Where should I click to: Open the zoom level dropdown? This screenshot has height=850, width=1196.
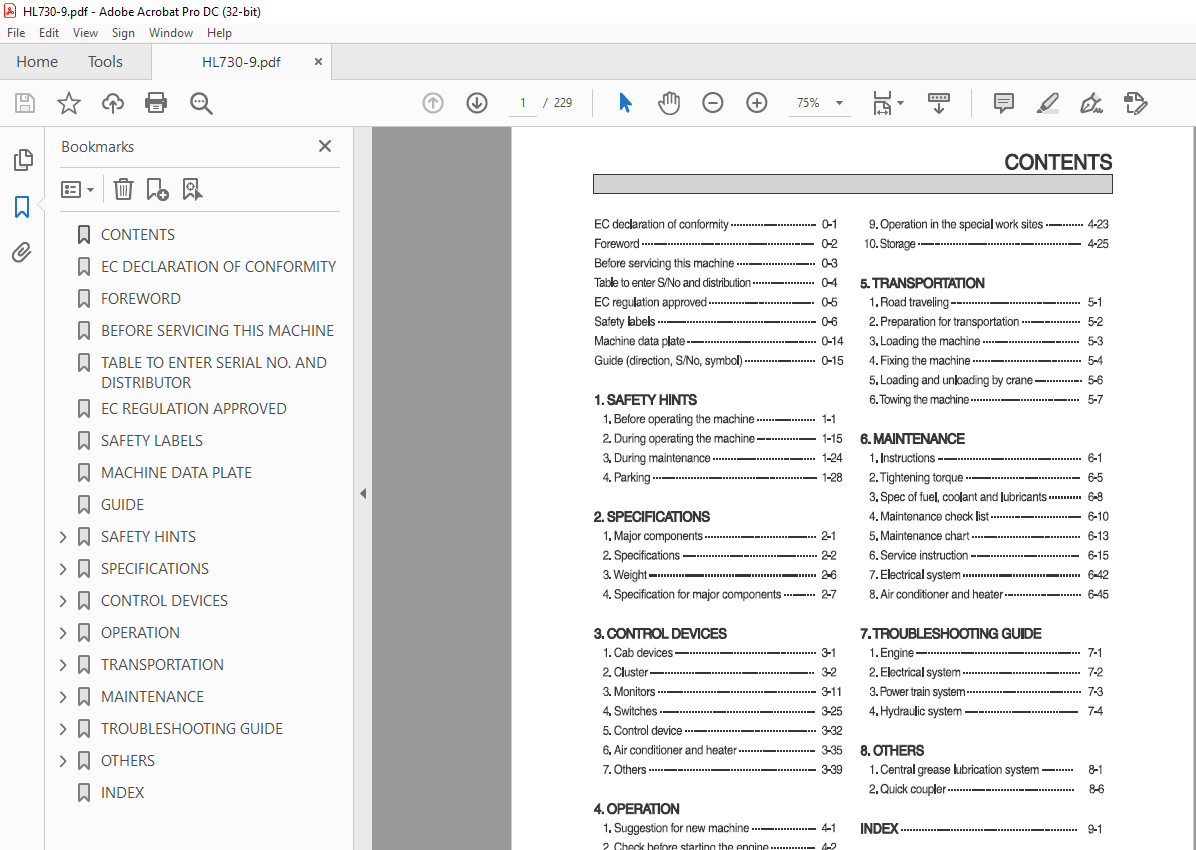pos(839,103)
